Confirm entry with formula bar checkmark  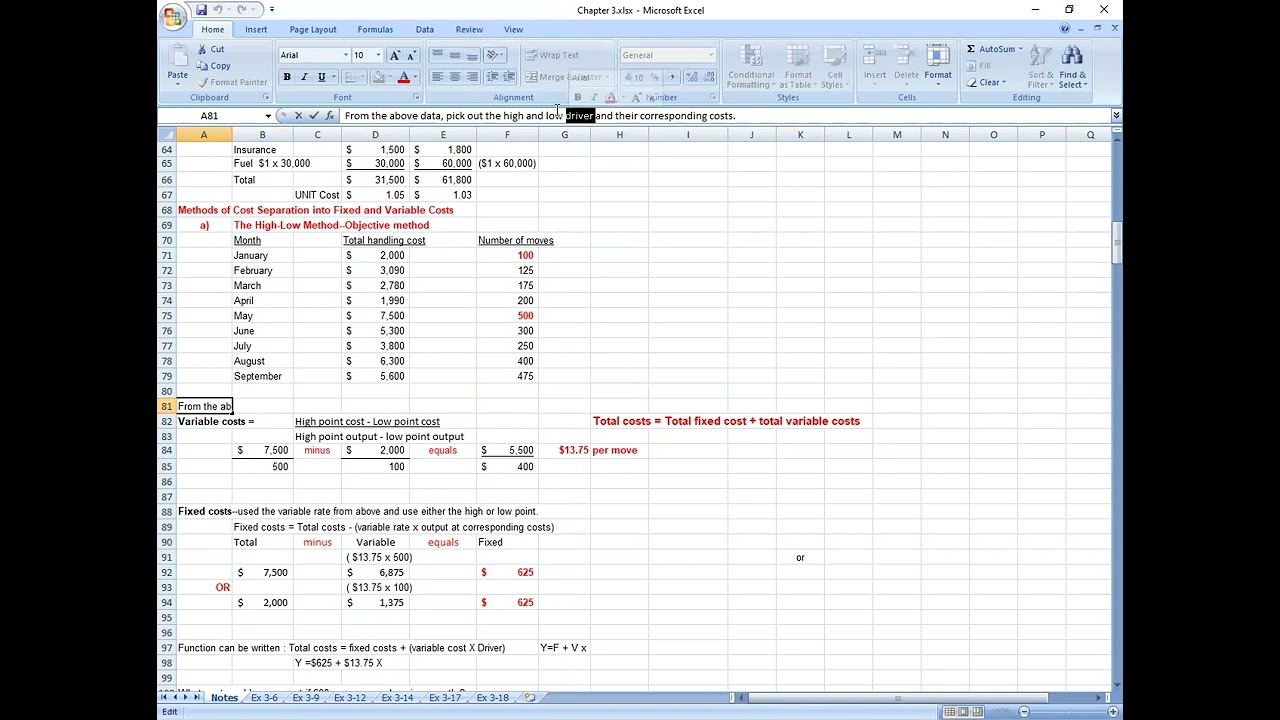coord(313,116)
